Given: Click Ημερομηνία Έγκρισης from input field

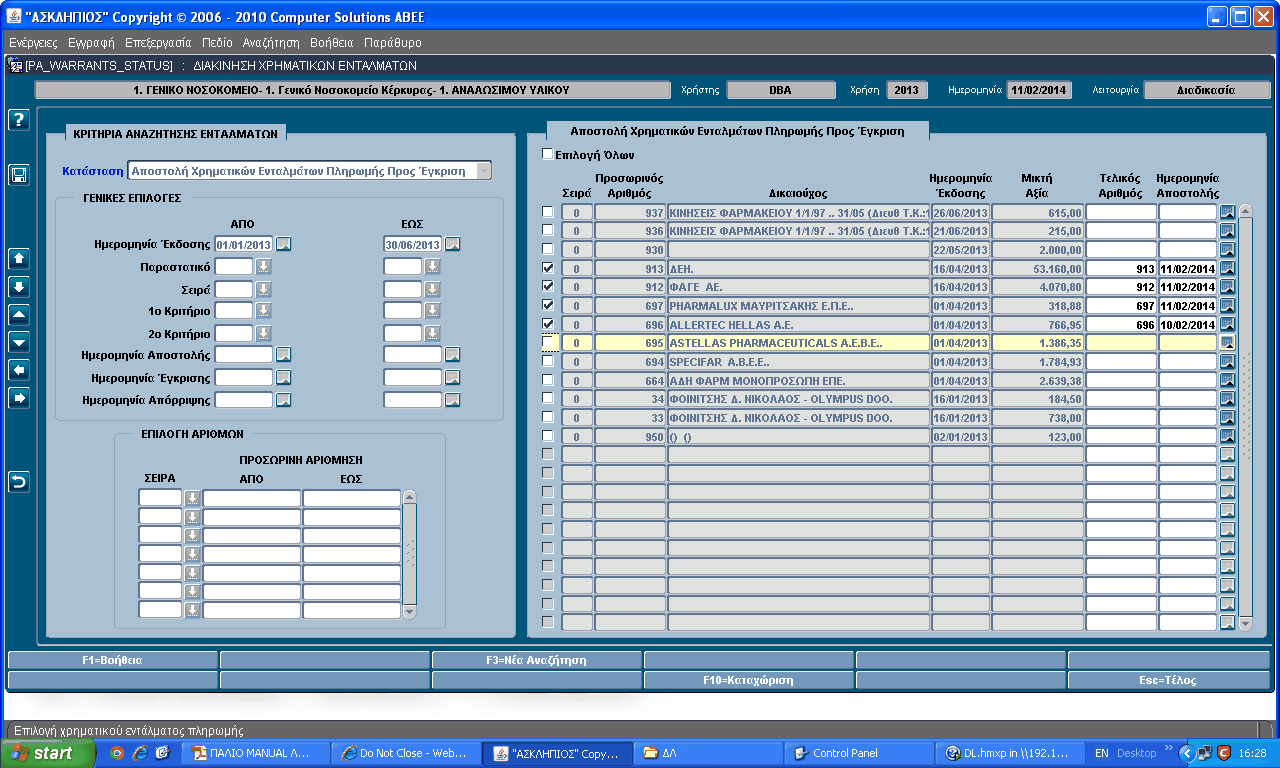Looking at the screenshot, I should pos(244,377).
